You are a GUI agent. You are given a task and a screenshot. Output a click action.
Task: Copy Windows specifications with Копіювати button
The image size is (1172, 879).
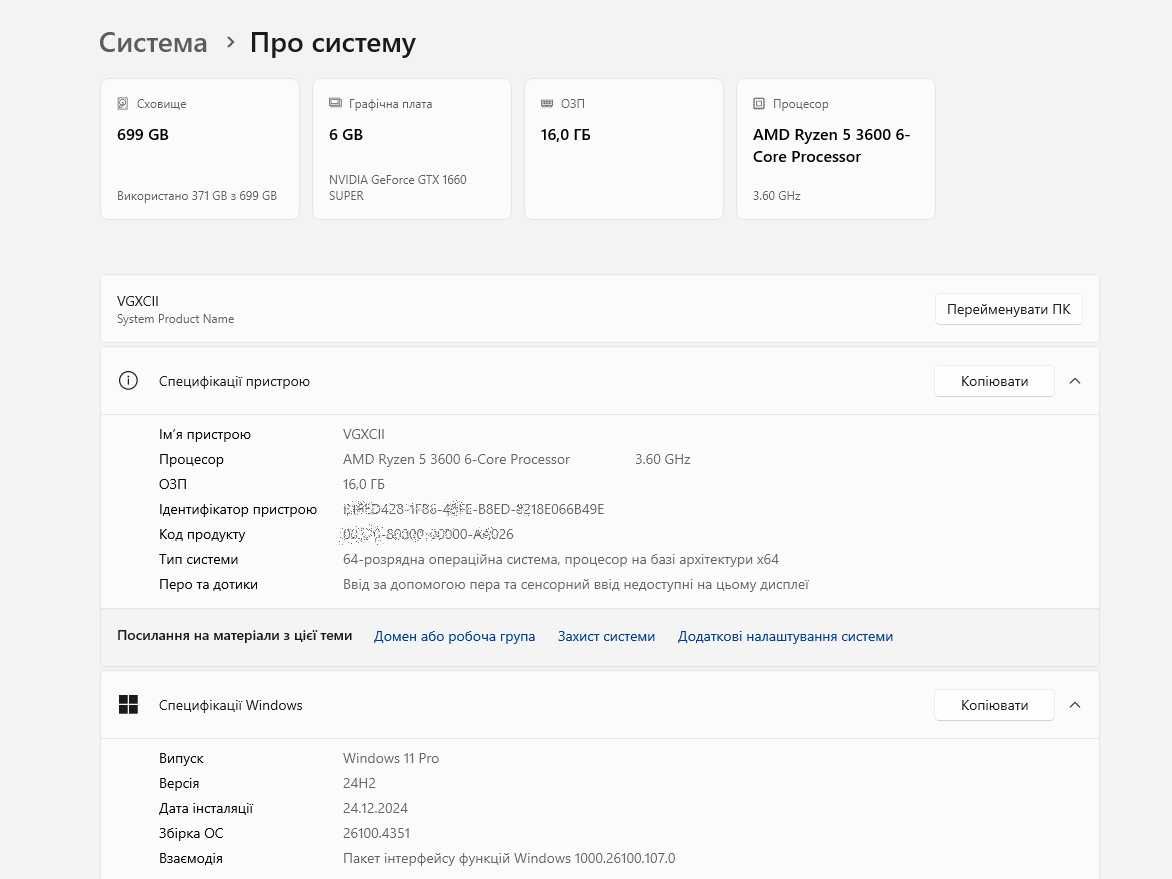(994, 705)
